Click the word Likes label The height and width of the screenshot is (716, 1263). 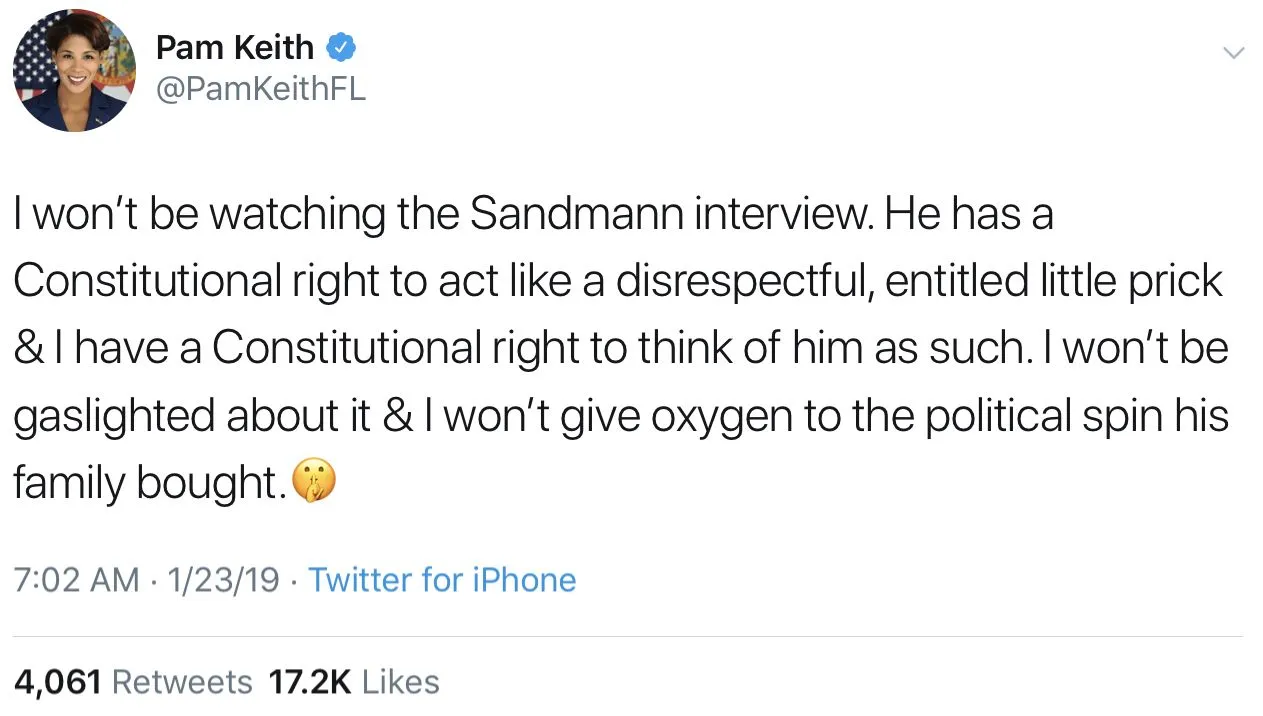[x=400, y=682]
